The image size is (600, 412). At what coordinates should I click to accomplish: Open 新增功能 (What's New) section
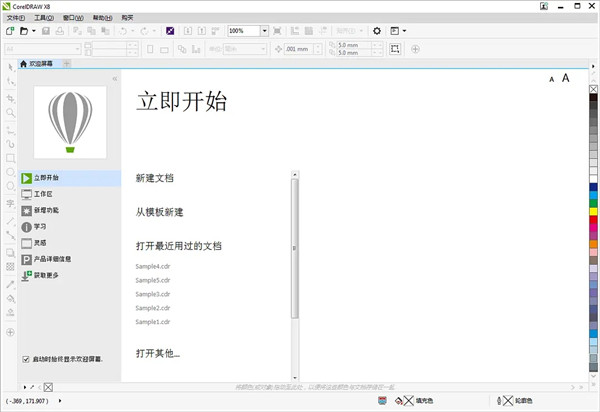[46, 210]
